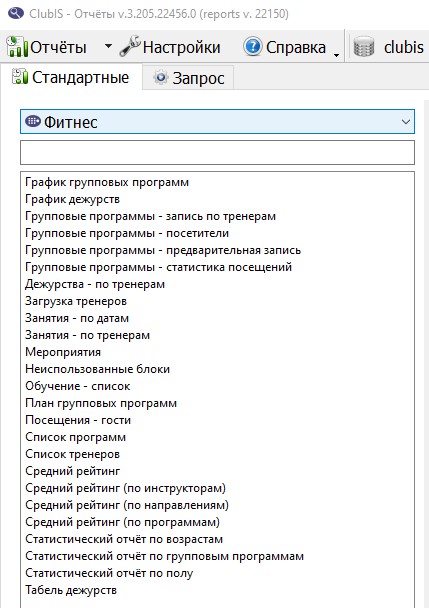Select report Загрузка тренеров

tap(76, 301)
